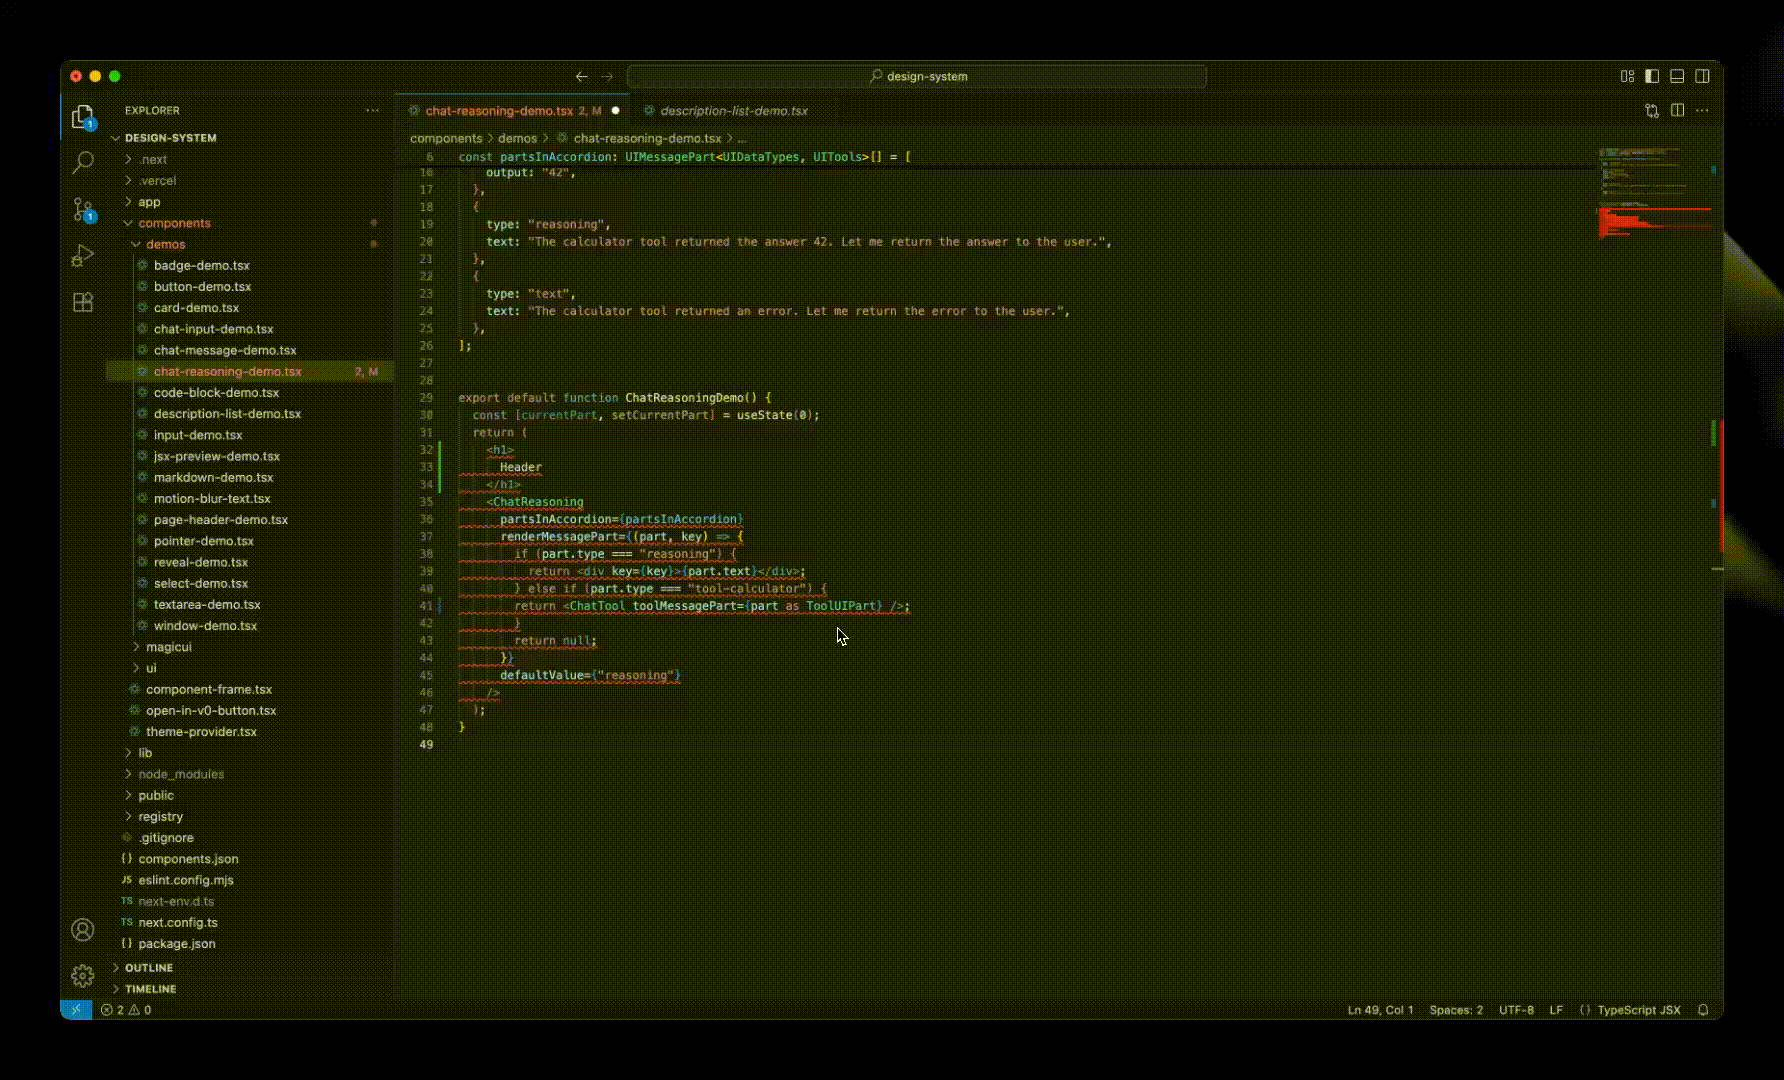1784x1080 pixels.
Task: Expand the node_modules folder
Action: (180, 774)
